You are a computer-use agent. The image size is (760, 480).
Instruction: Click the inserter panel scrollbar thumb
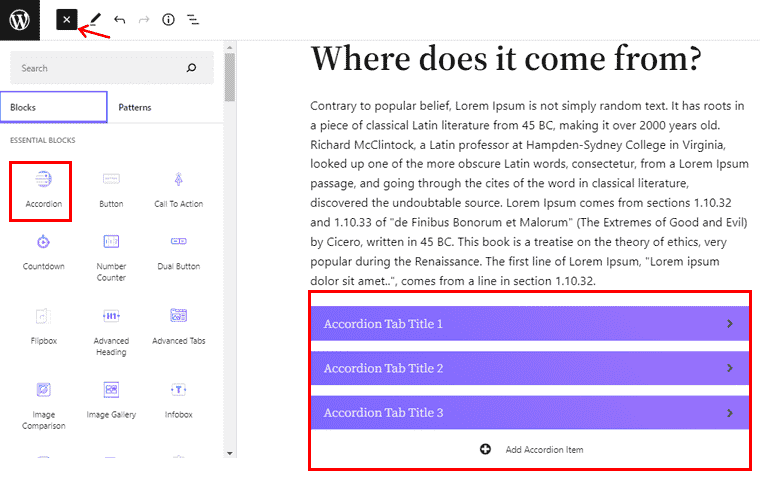pyautogui.click(x=230, y=77)
